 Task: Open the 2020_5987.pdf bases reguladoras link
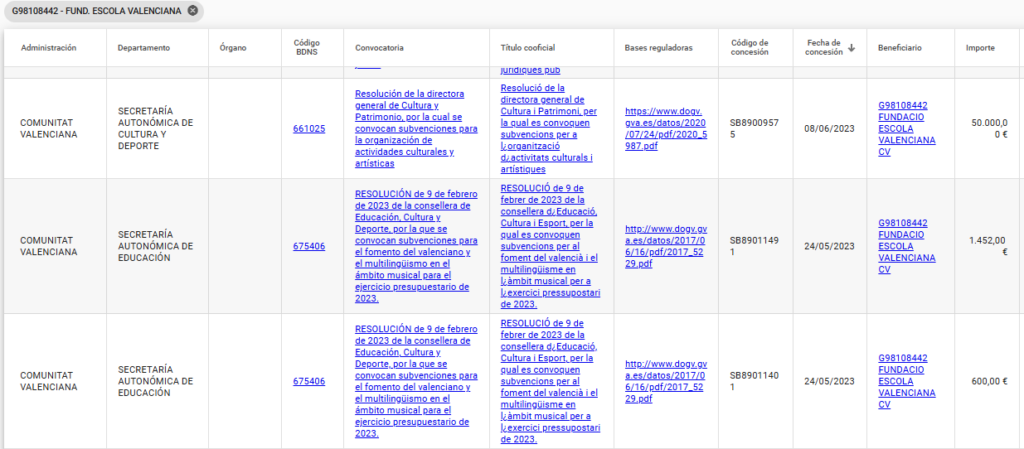(666, 129)
